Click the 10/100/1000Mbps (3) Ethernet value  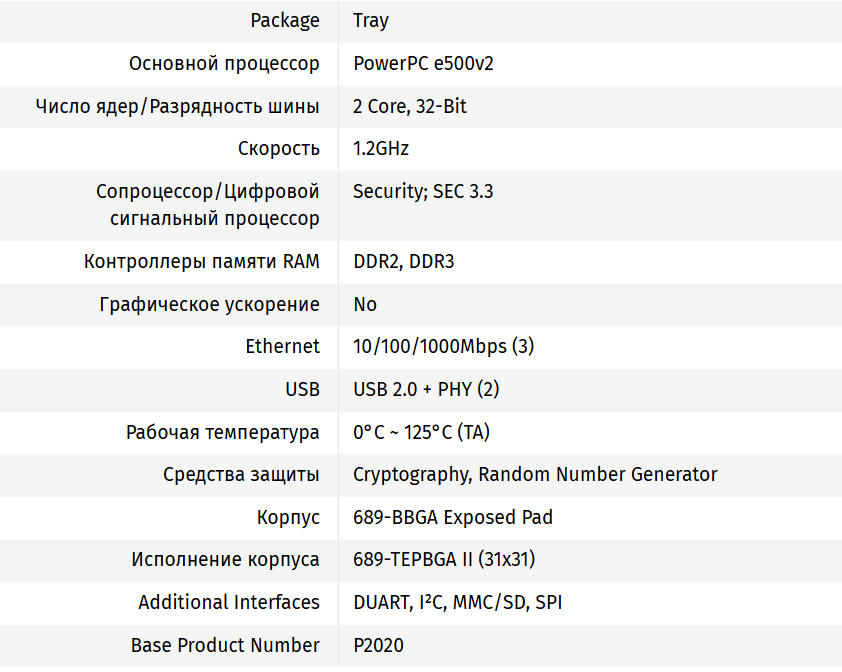[444, 347]
